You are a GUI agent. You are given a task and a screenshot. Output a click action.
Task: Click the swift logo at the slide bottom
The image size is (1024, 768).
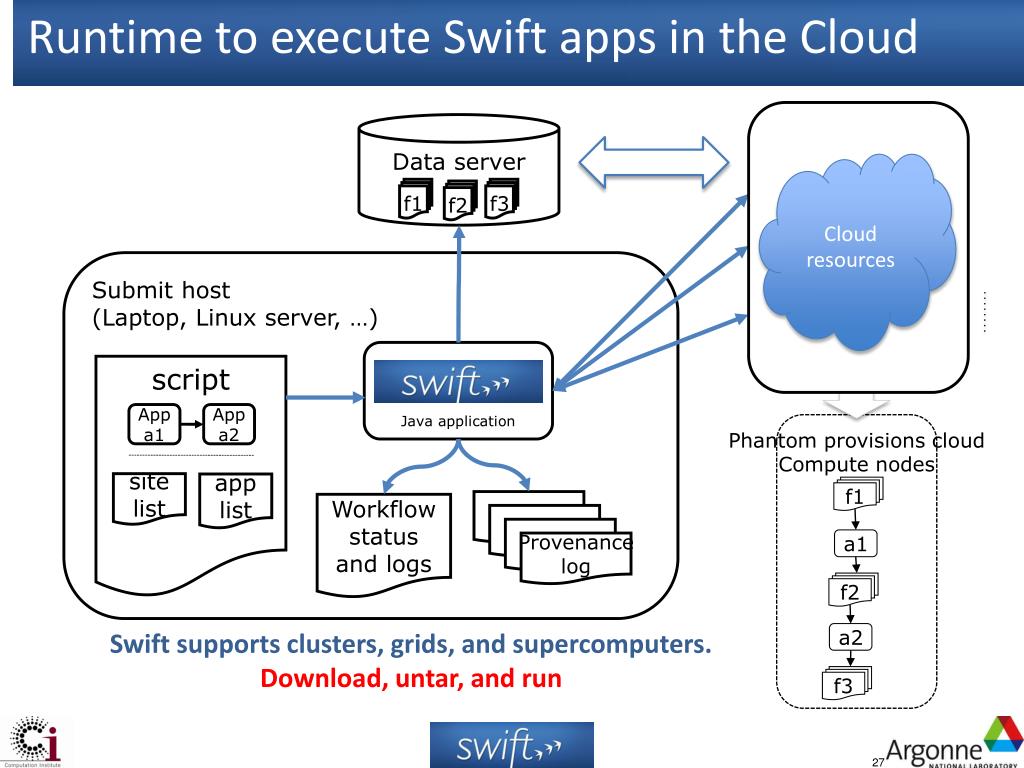click(x=511, y=745)
